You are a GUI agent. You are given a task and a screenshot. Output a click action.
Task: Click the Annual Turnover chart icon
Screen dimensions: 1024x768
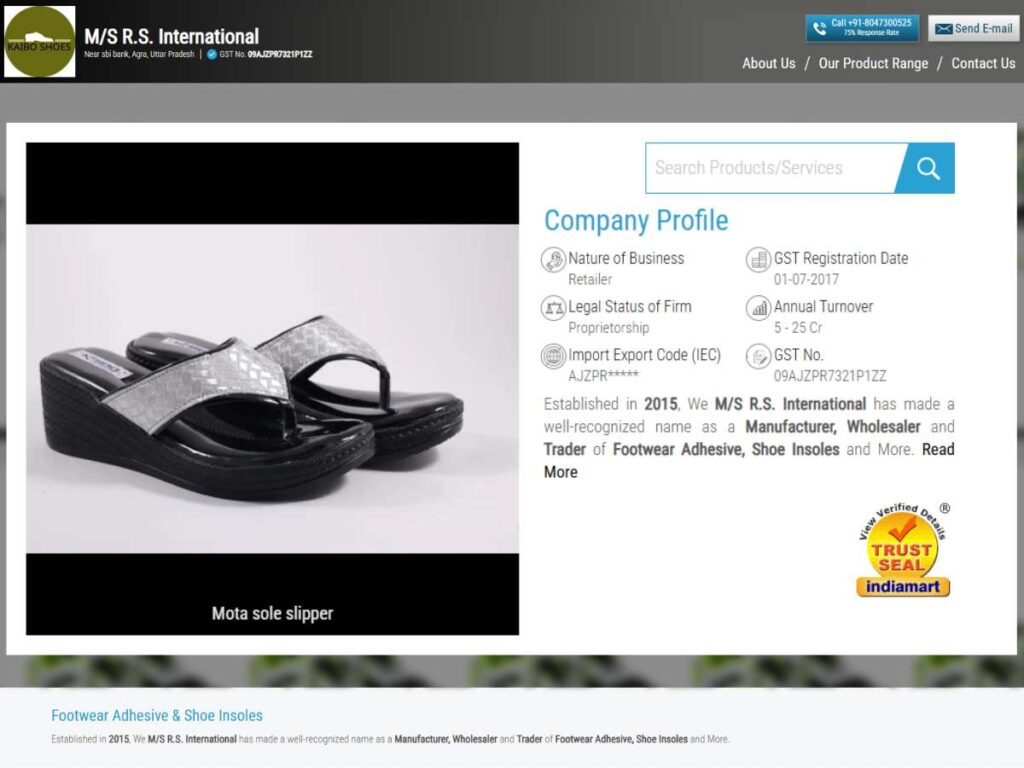pos(758,308)
